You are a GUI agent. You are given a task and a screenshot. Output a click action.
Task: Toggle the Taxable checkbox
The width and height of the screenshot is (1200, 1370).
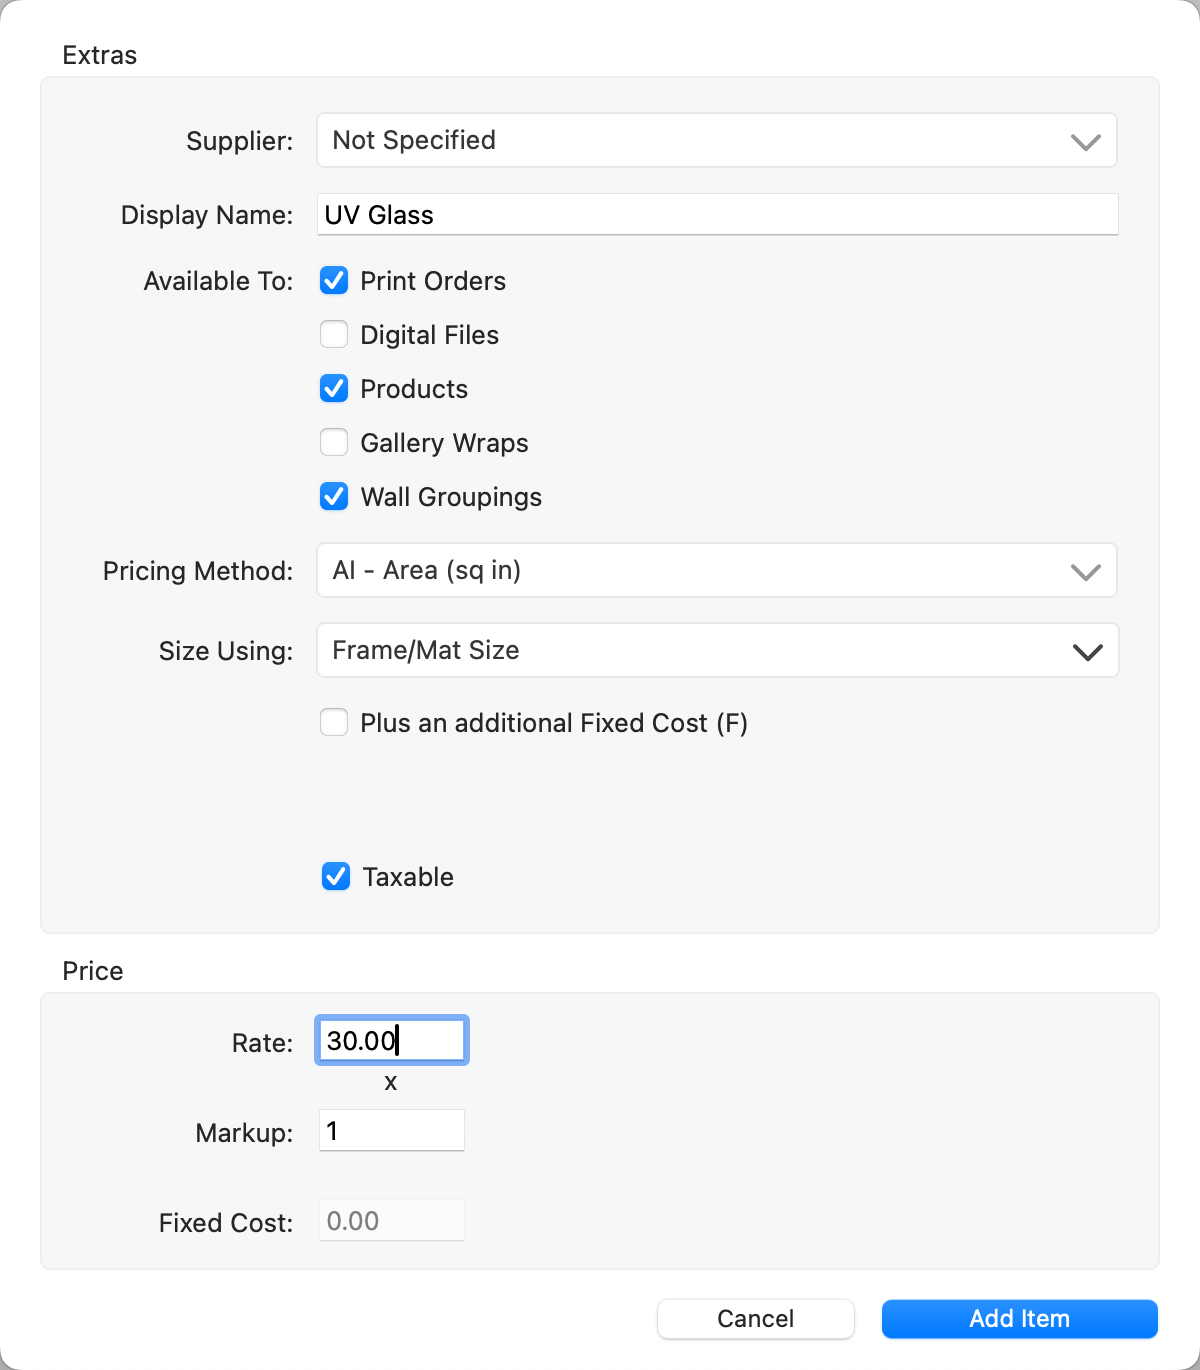(x=336, y=877)
